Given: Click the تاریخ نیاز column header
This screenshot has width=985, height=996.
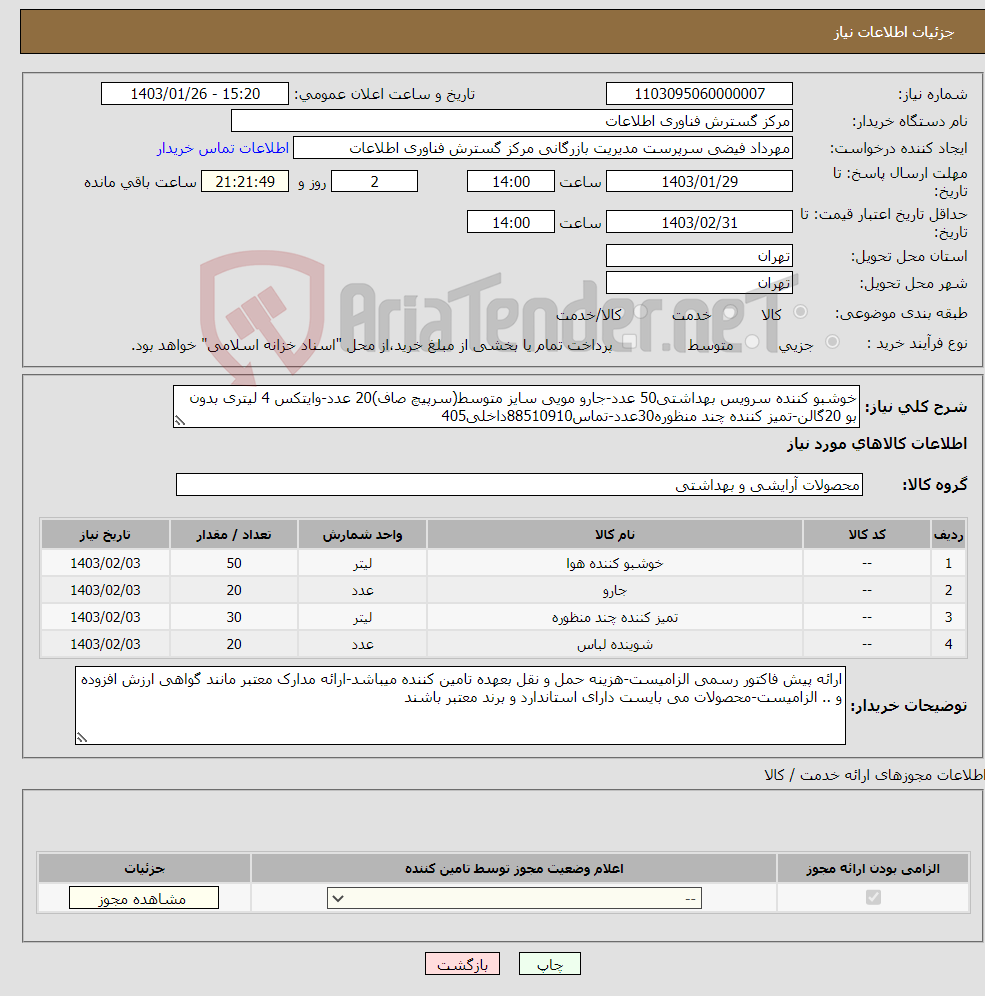Looking at the screenshot, I should click(x=105, y=534).
